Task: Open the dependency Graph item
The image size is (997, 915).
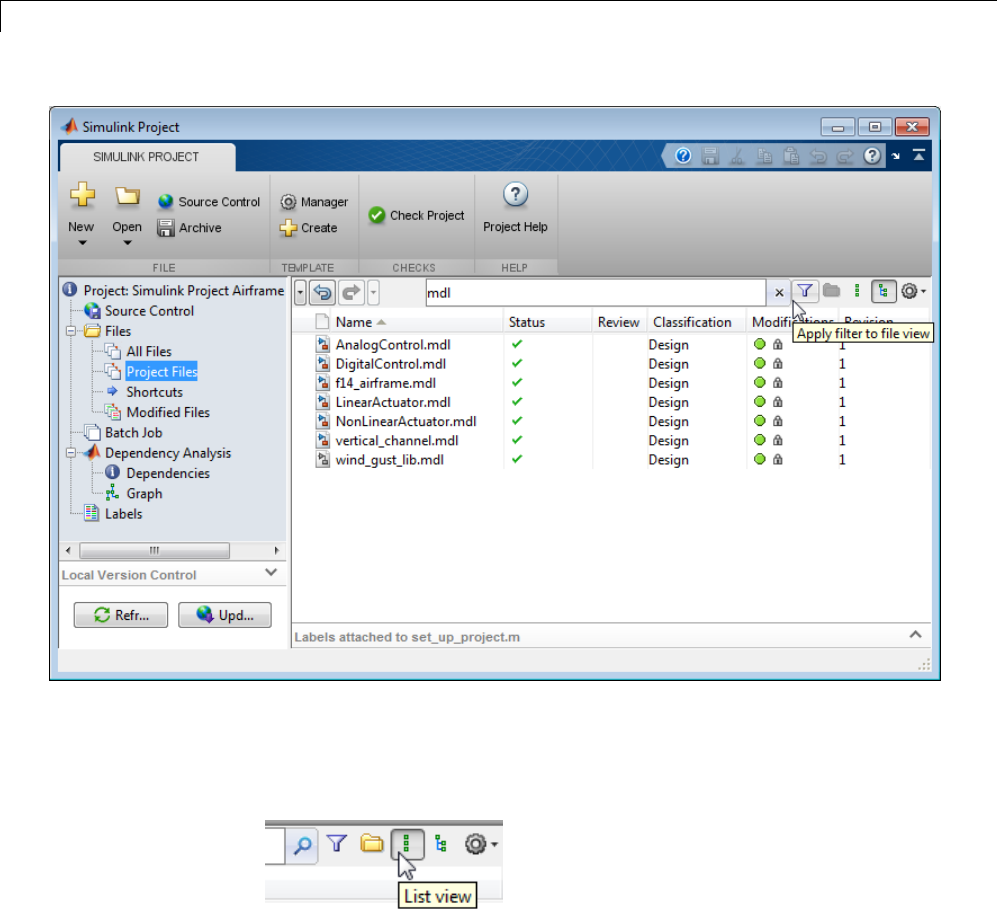Action: coord(144,494)
